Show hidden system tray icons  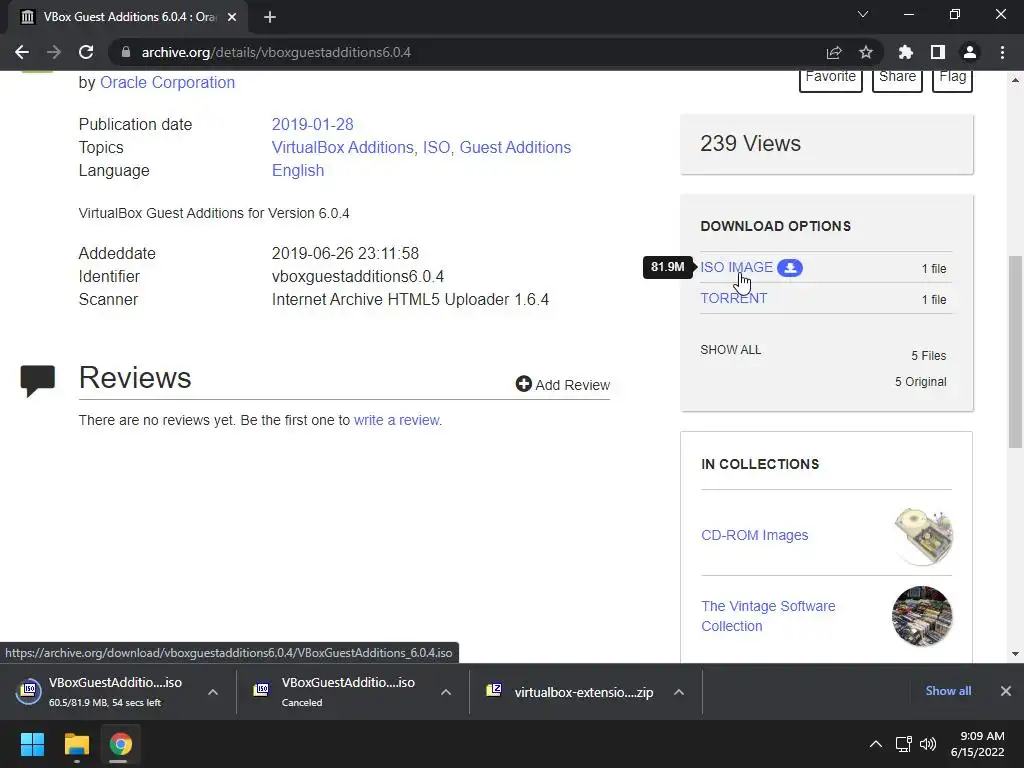[876, 744]
